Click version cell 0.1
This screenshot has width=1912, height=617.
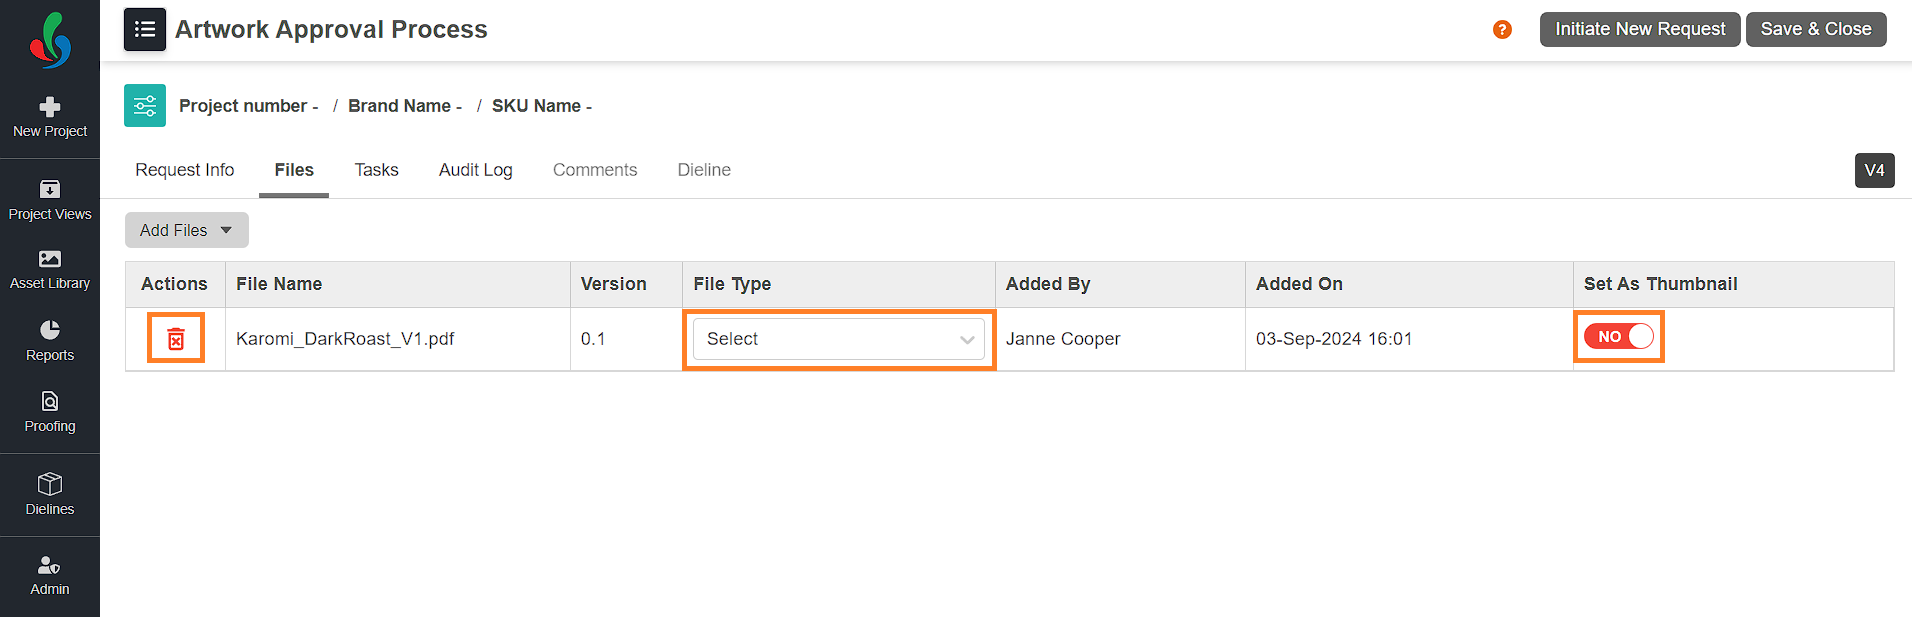pos(593,339)
